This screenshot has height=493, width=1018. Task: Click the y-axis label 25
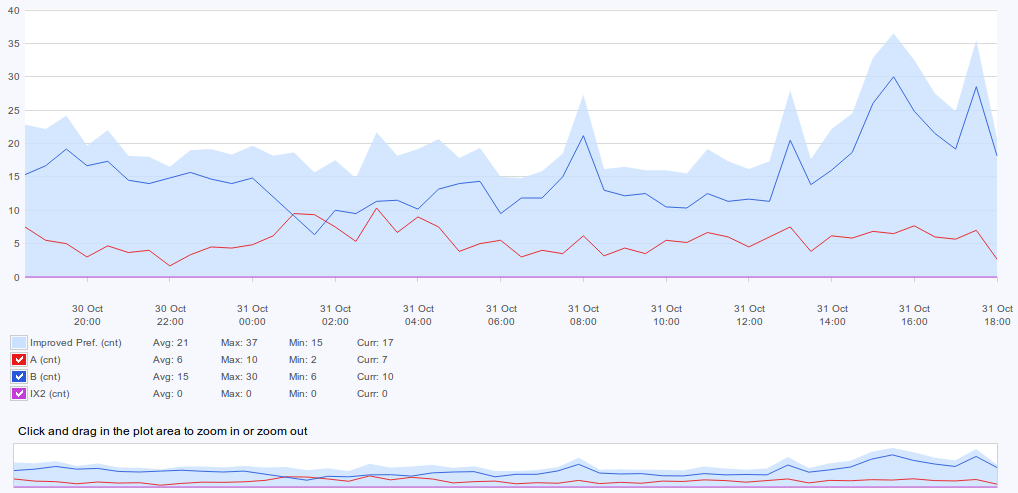coord(13,110)
